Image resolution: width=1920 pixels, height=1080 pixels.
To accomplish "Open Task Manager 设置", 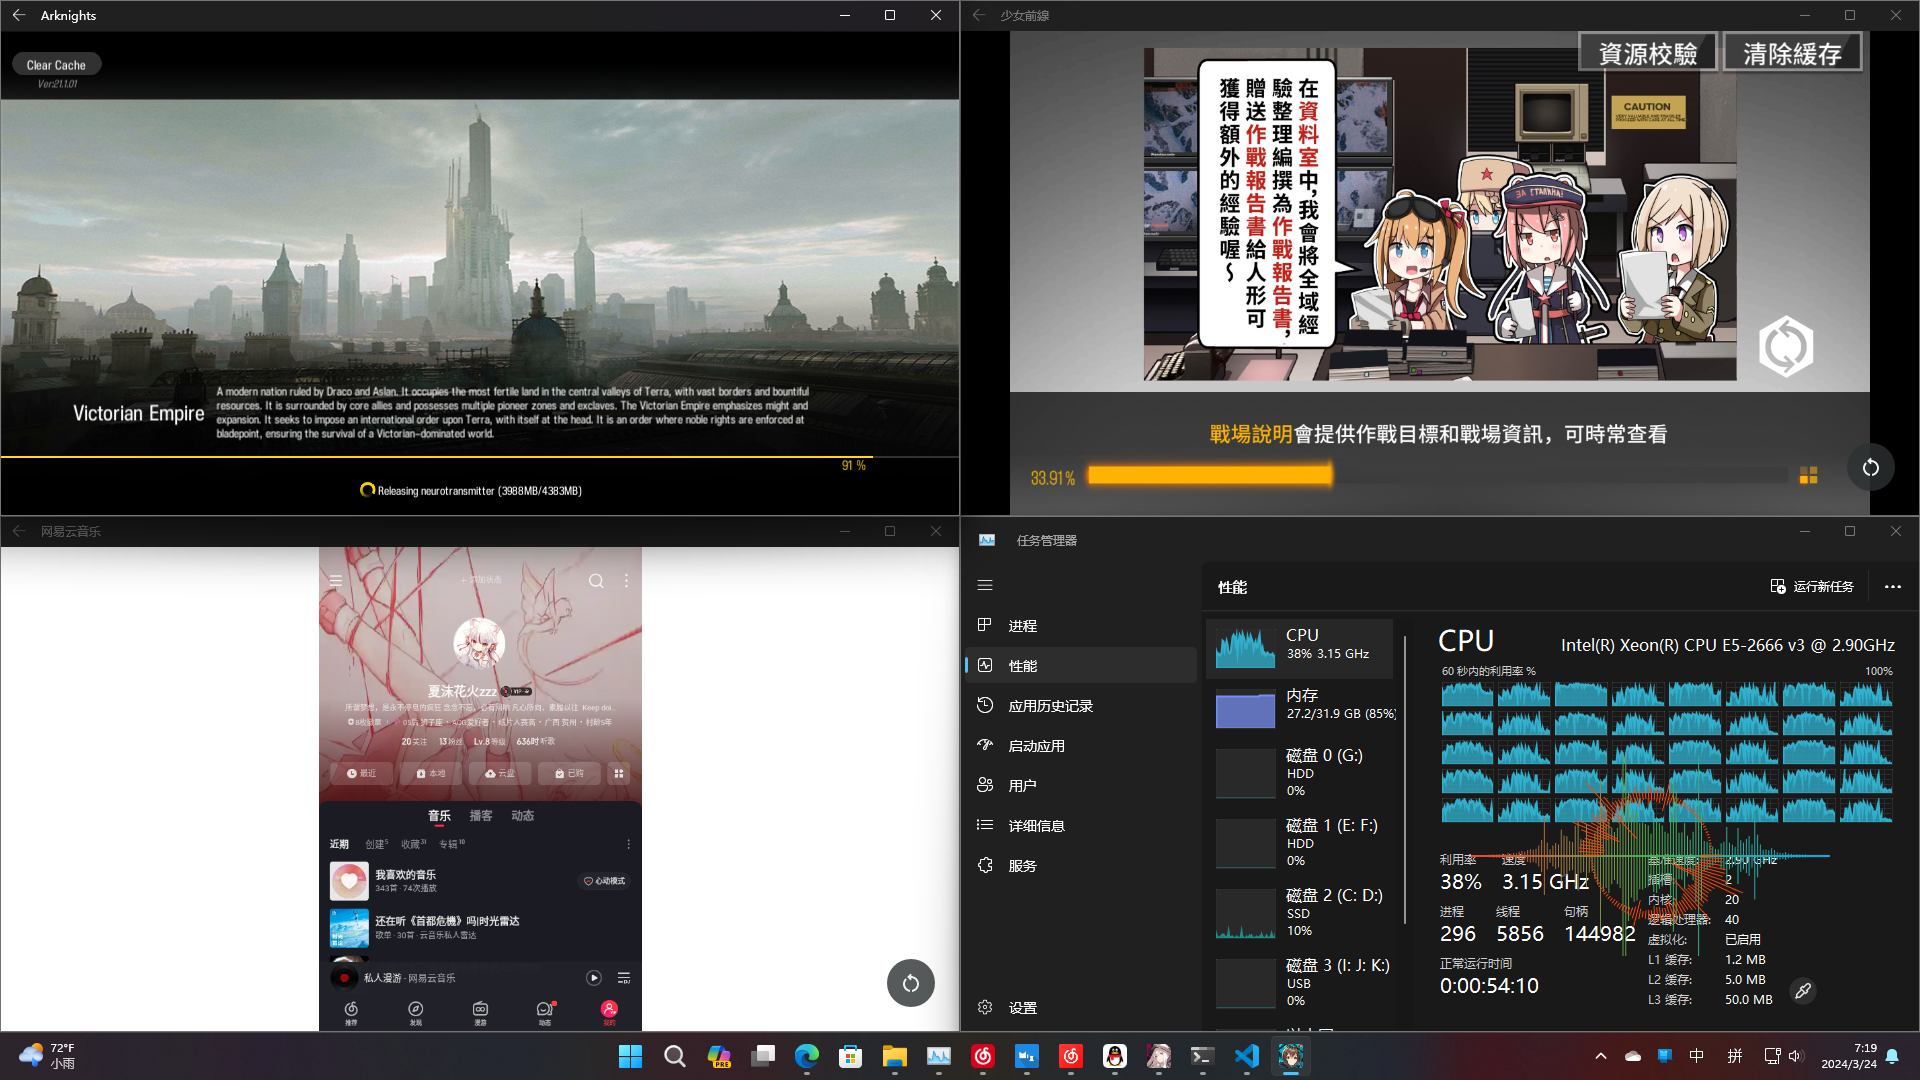I will click(1081, 1007).
